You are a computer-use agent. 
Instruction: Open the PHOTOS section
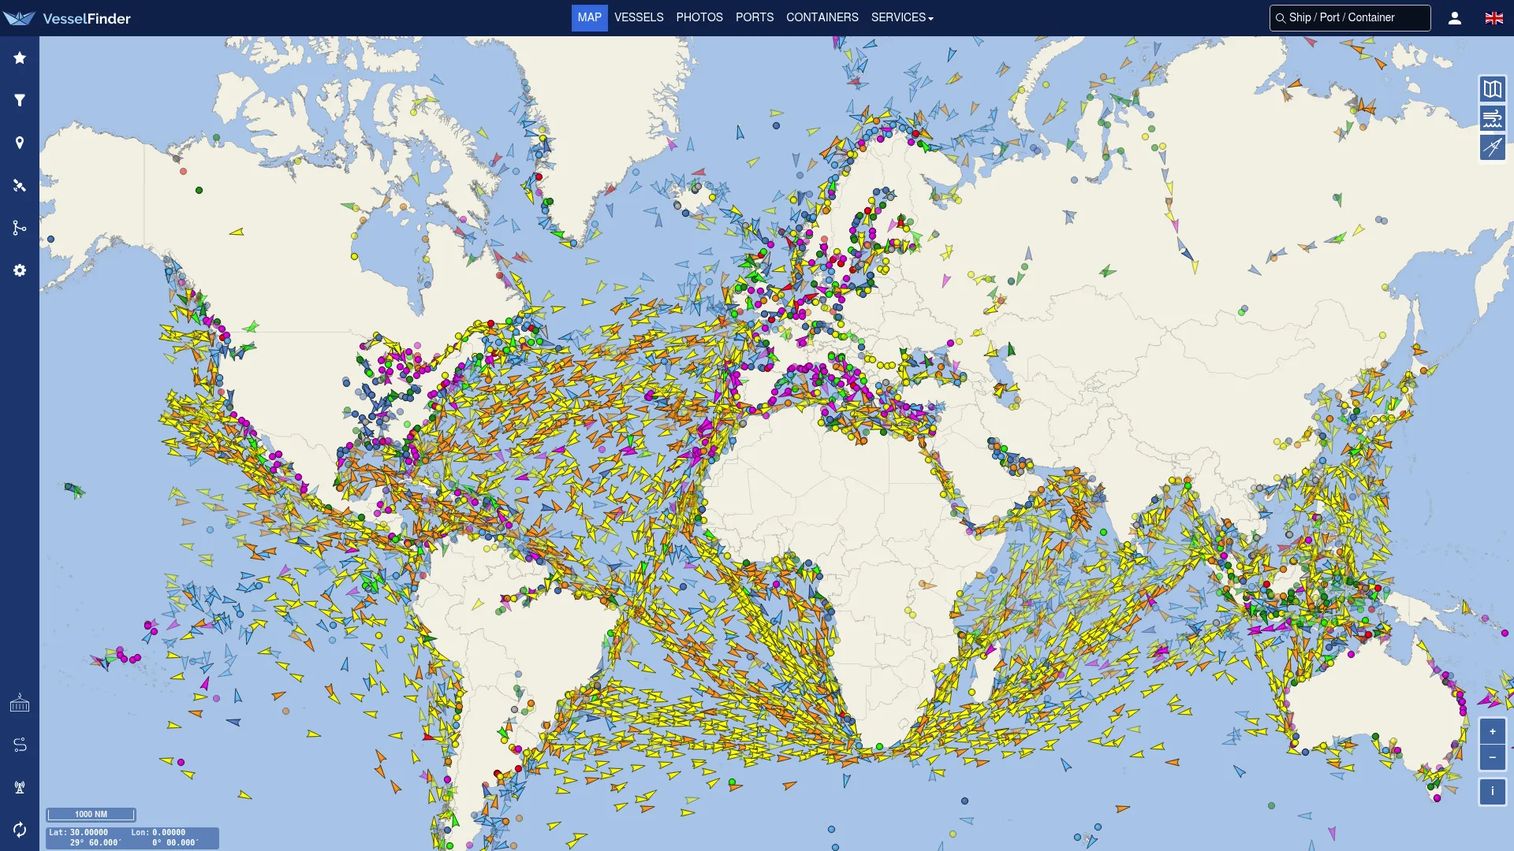[x=699, y=18]
